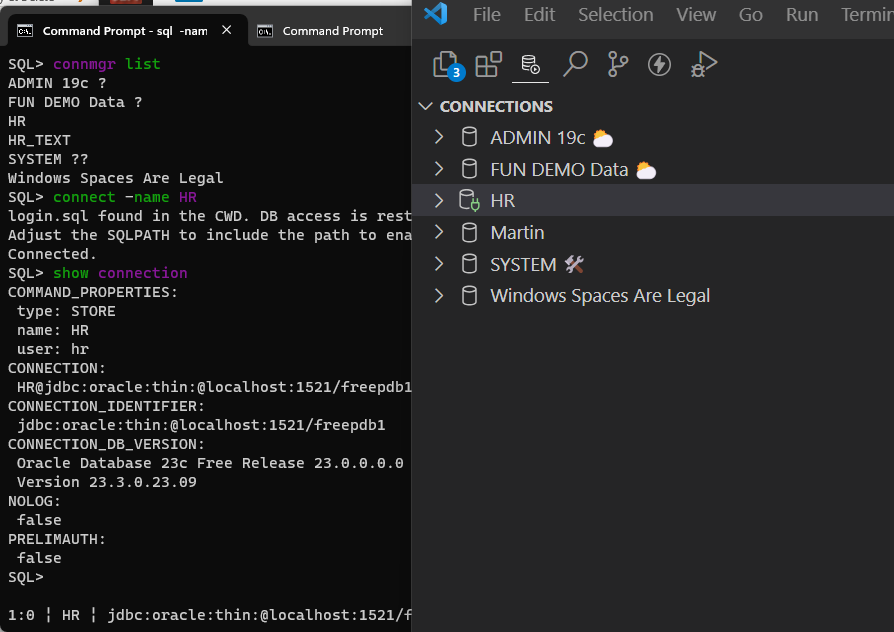Click the ADMIN 19c database icon
This screenshot has height=632, width=894.
point(469,137)
